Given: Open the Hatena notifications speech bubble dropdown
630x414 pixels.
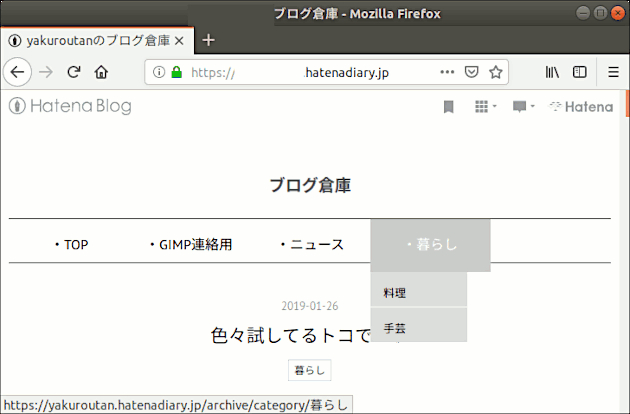Looking at the screenshot, I should 524,107.
